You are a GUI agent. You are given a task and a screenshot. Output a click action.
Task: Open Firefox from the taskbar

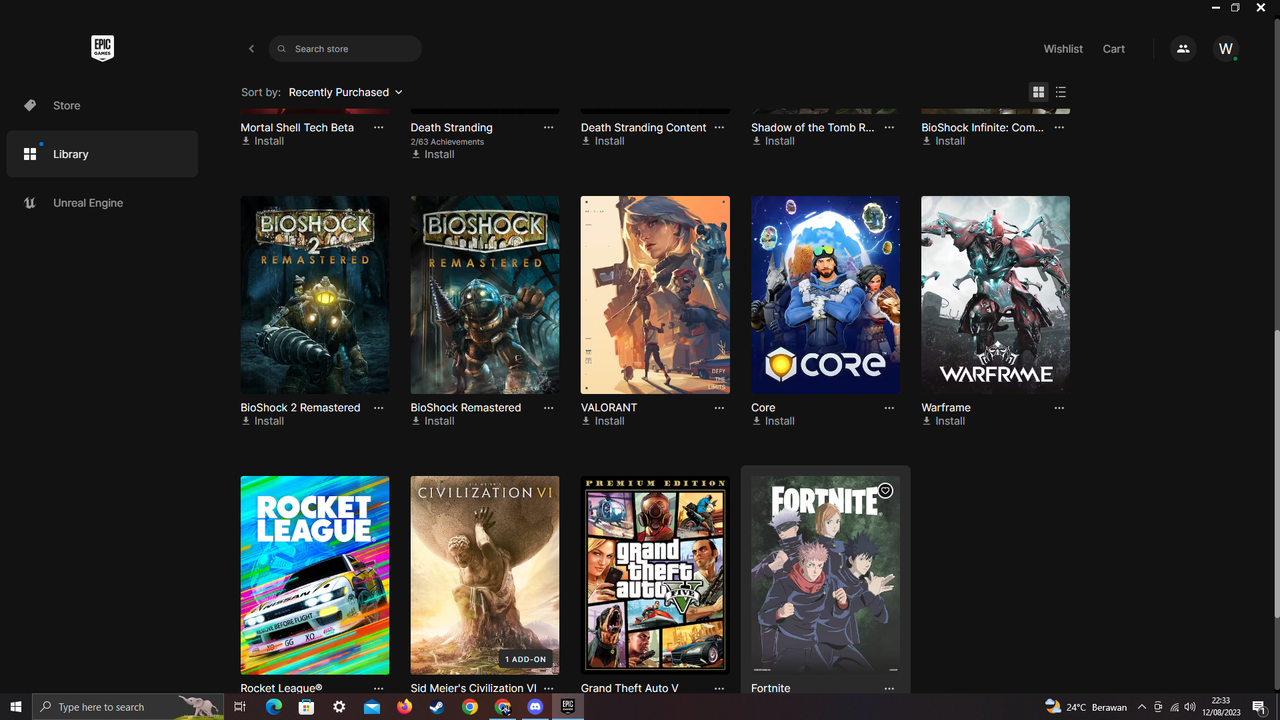pyautogui.click(x=404, y=707)
